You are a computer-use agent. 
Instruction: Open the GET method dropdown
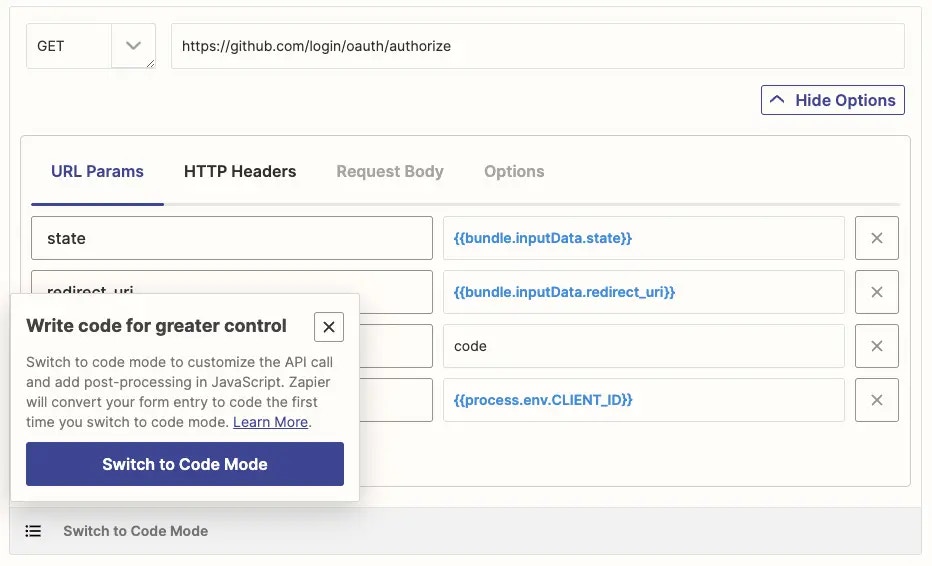click(91, 46)
